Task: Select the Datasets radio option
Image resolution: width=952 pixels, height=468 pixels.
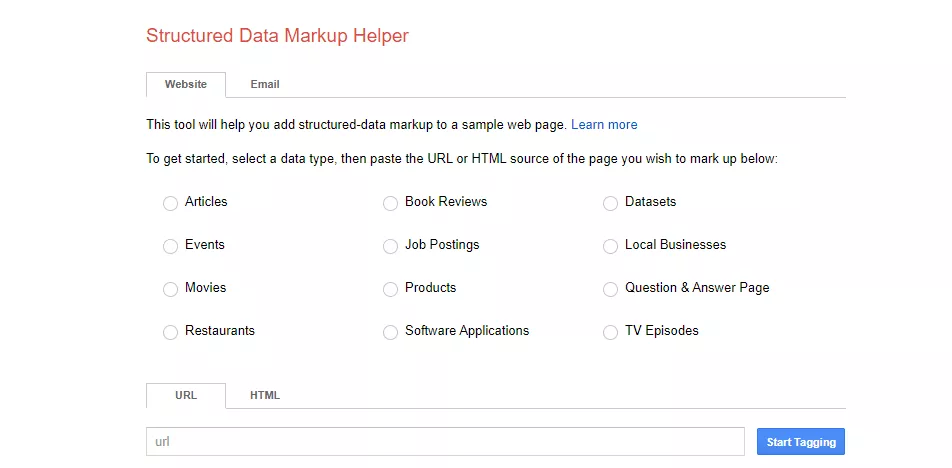Action: click(x=610, y=203)
